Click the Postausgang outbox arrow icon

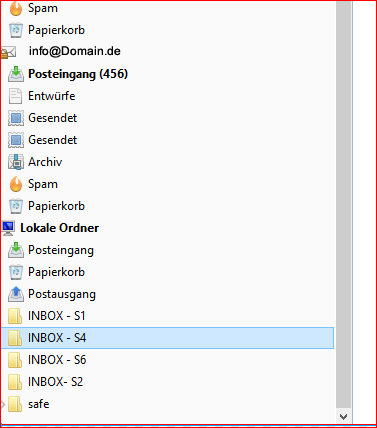point(16,294)
